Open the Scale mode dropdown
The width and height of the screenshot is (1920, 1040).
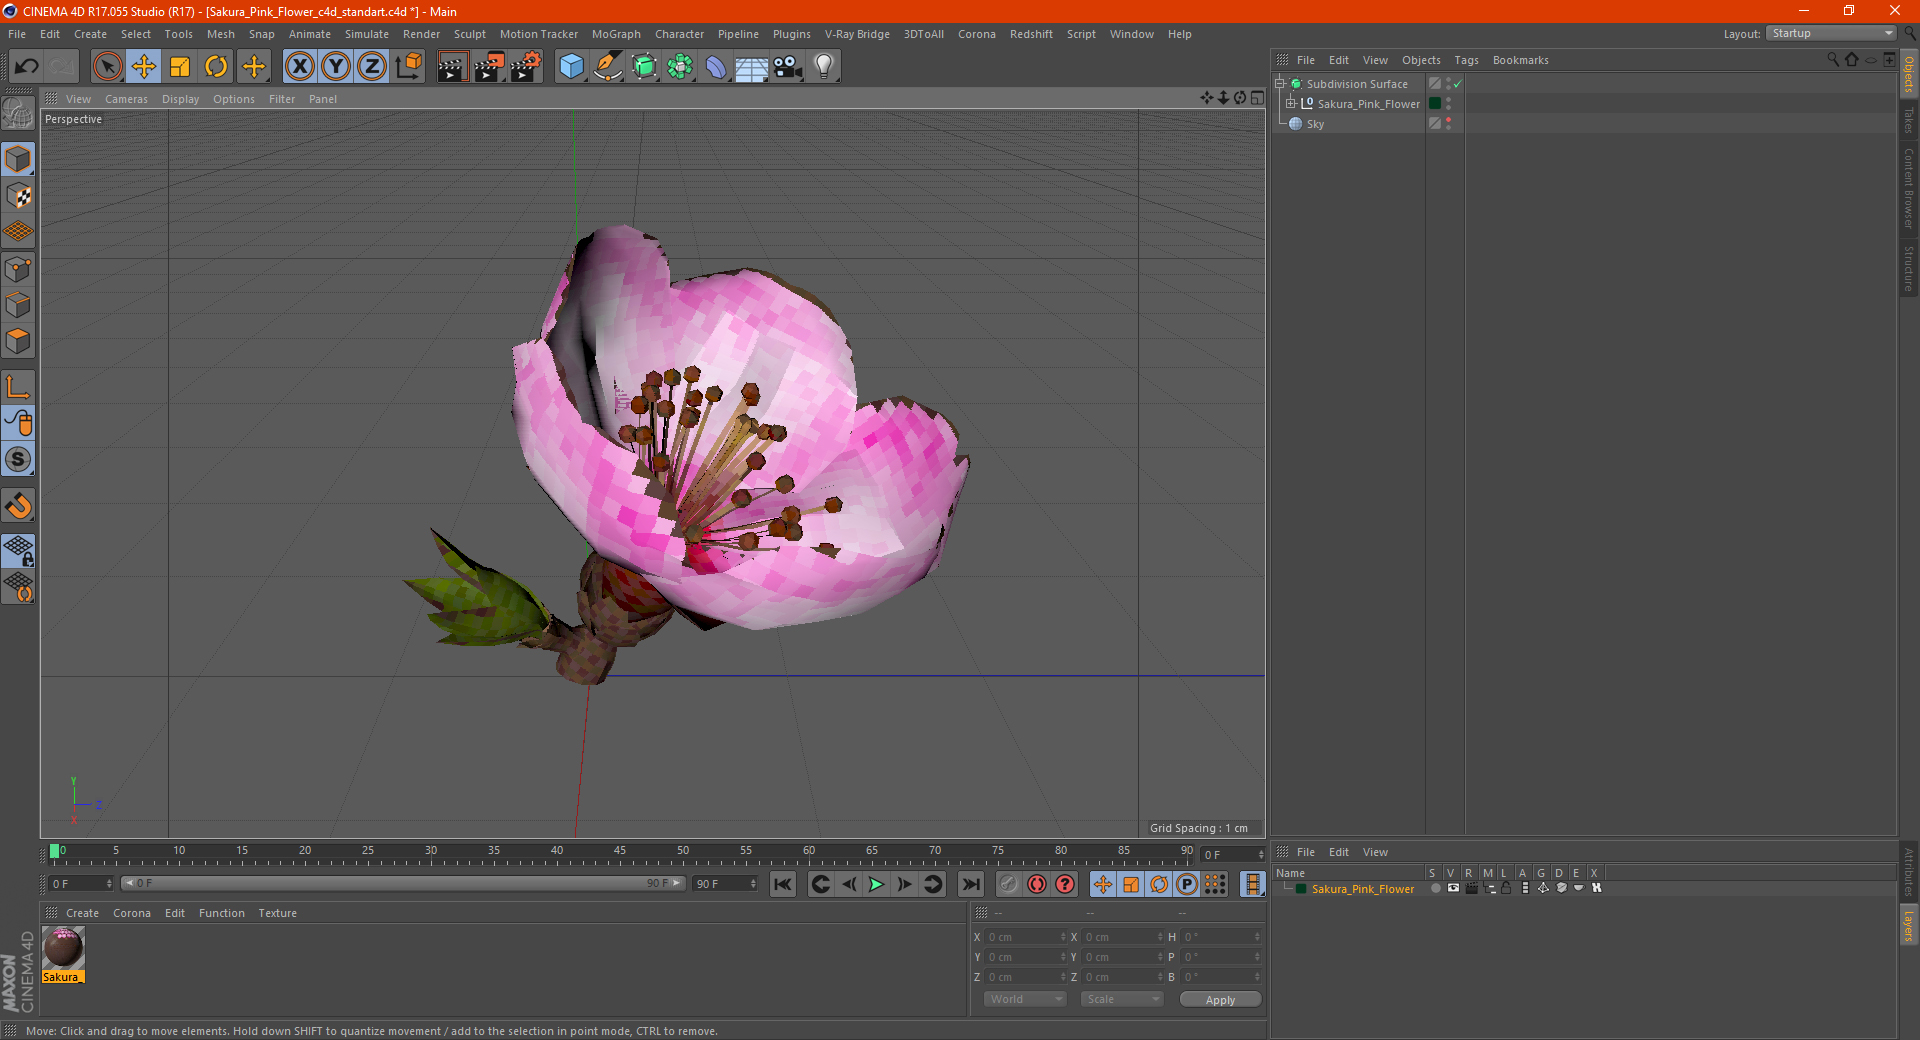[x=1122, y=999]
